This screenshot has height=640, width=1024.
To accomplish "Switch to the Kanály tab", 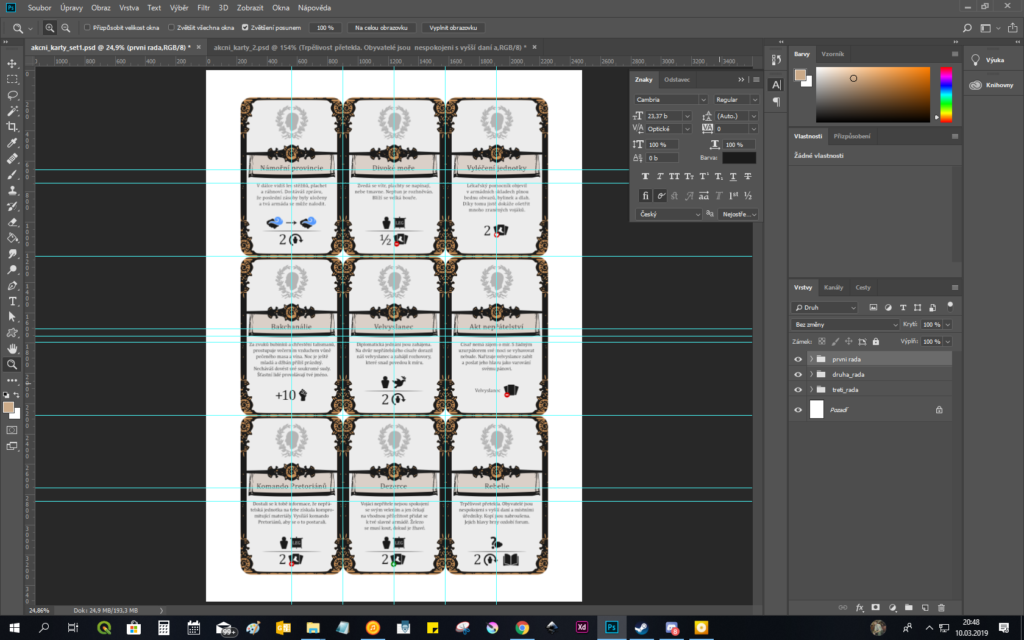I will tap(834, 288).
